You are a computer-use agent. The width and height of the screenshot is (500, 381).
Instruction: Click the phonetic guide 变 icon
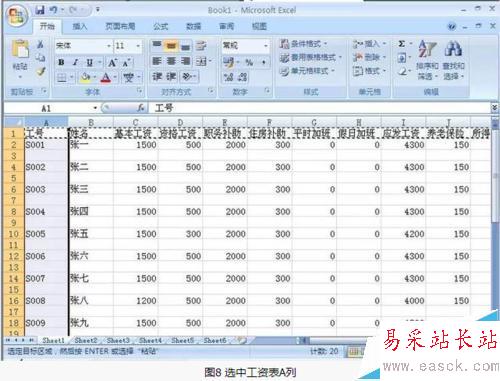[x=128, y=78]
